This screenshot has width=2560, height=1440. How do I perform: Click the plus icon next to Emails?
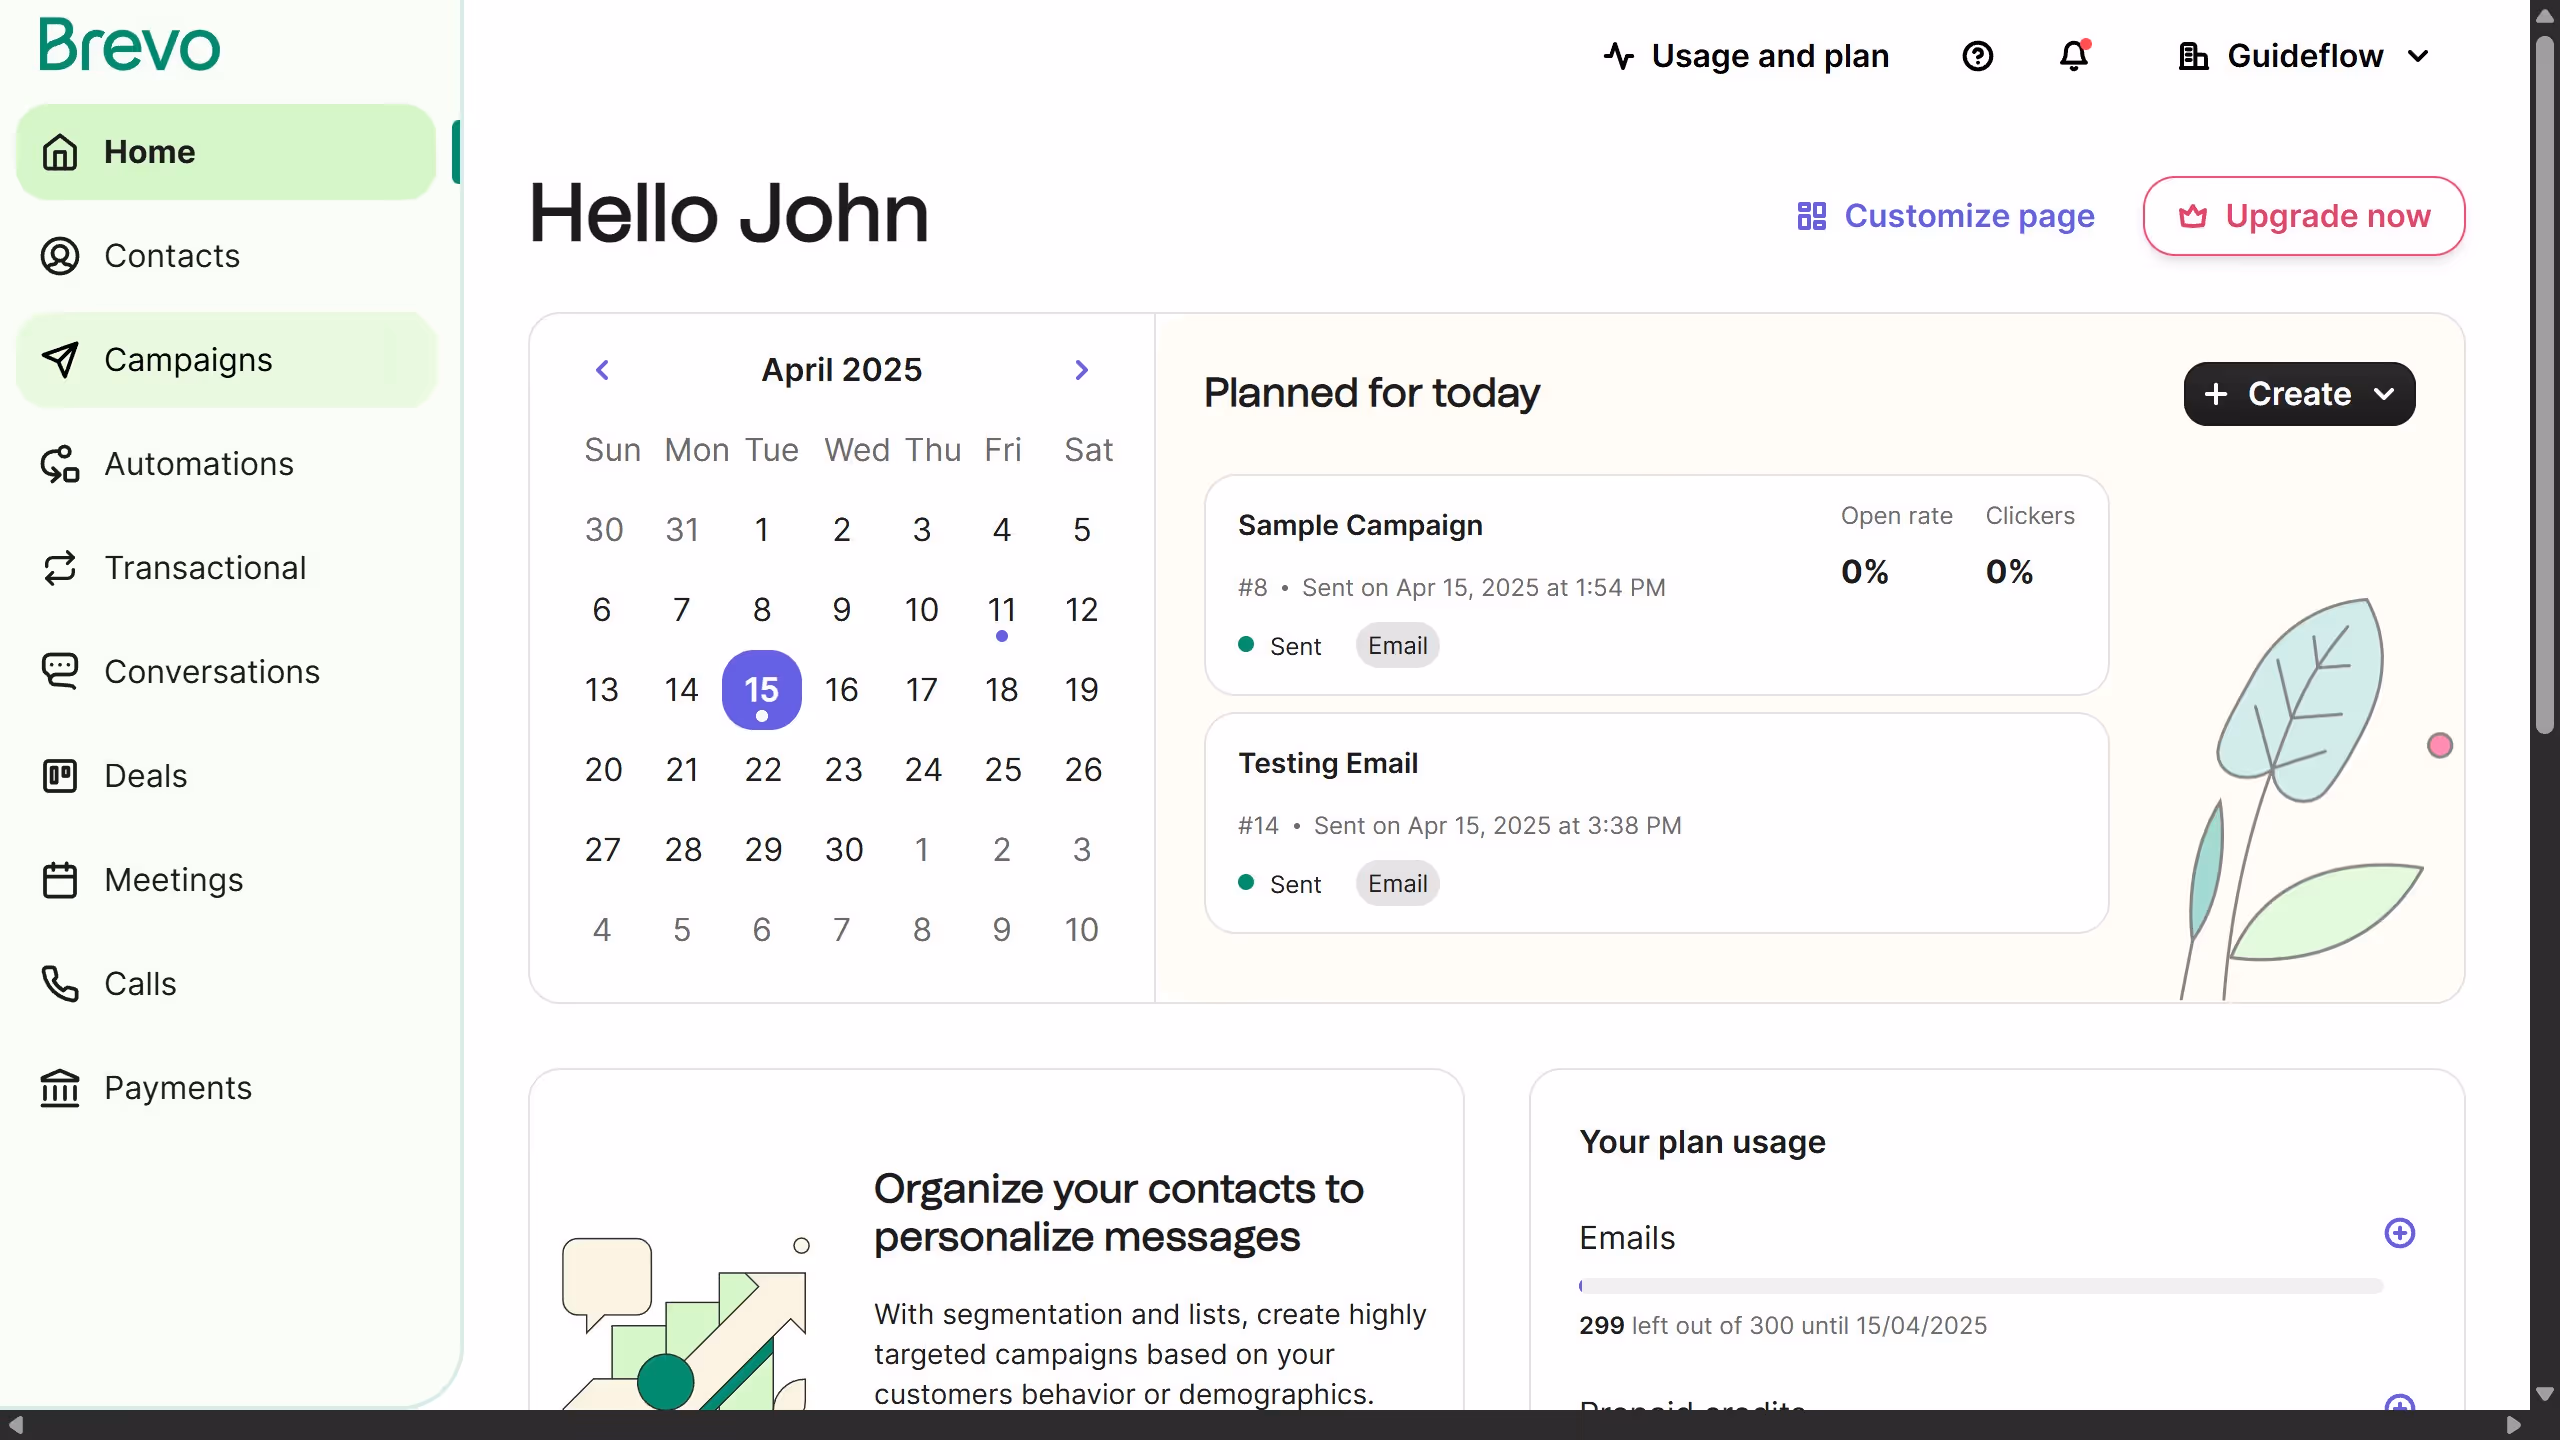[x=2399, y=1233]
